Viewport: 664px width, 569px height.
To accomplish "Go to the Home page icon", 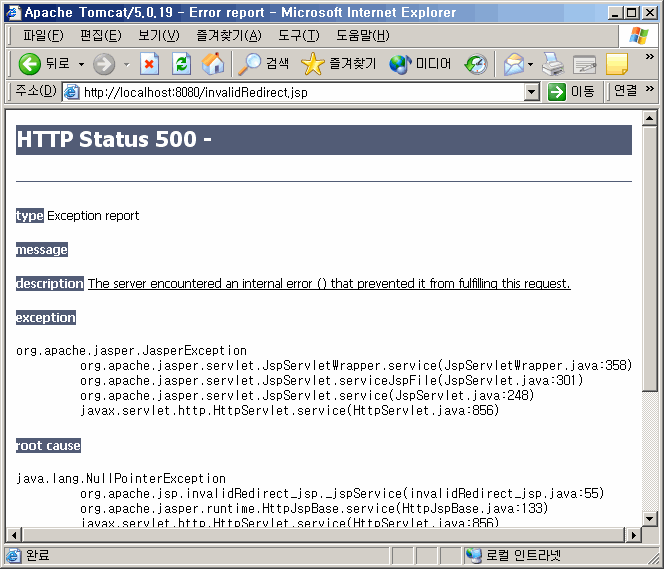I will tap(213, 64).
